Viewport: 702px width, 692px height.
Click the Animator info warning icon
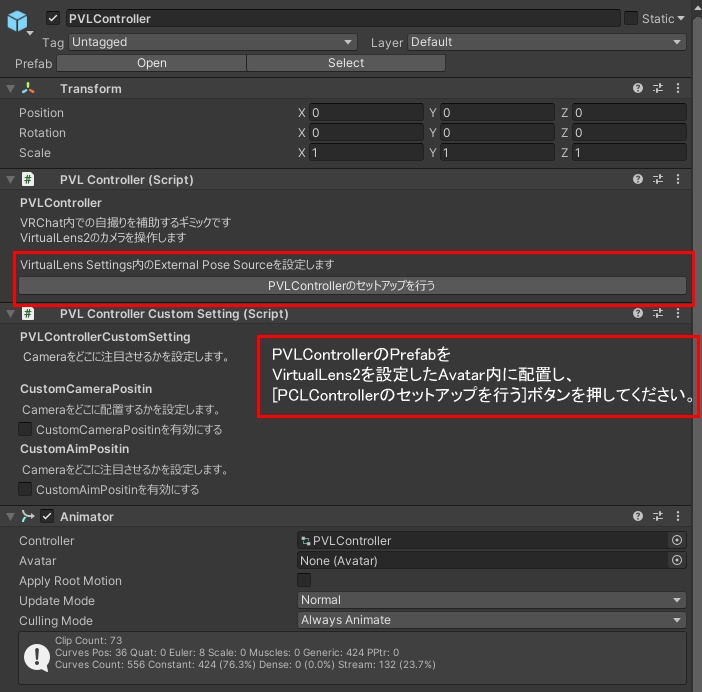tap(37, 658)
